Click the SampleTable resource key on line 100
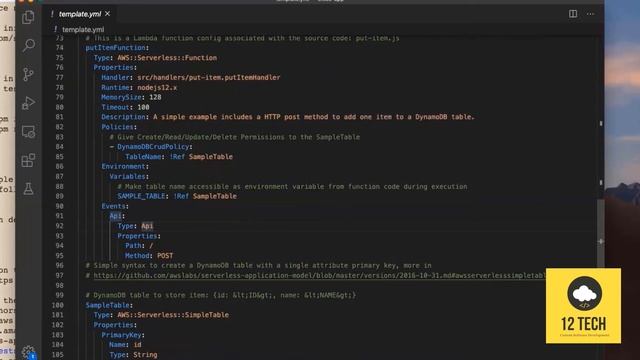Screen dimensions: 640x360 tap(107, 305)
